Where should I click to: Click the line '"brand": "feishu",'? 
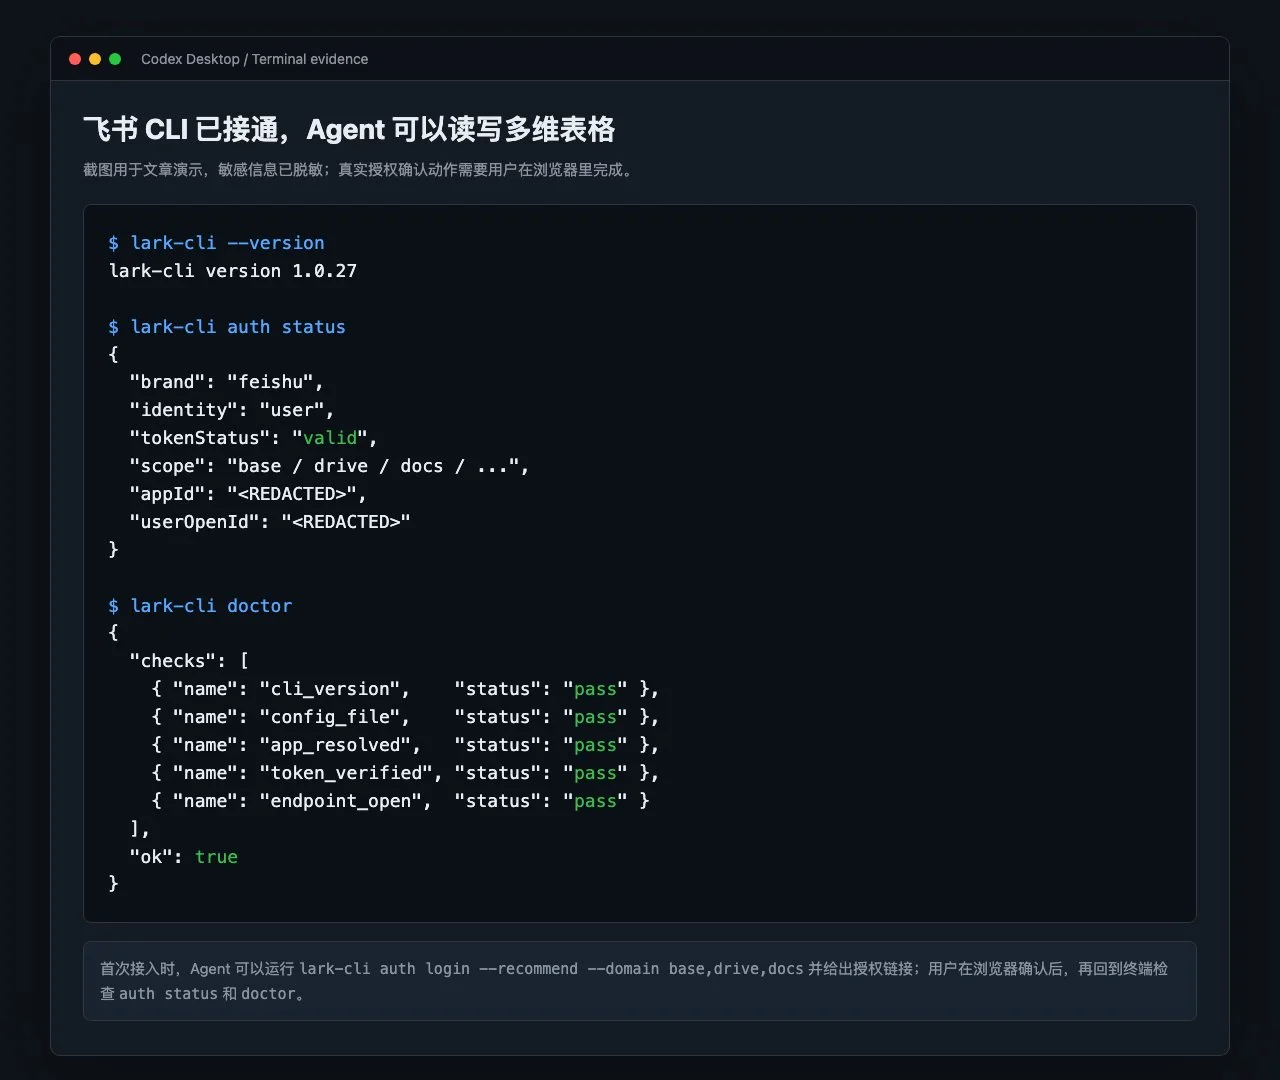pyautogui.click(x=227, y=382)
